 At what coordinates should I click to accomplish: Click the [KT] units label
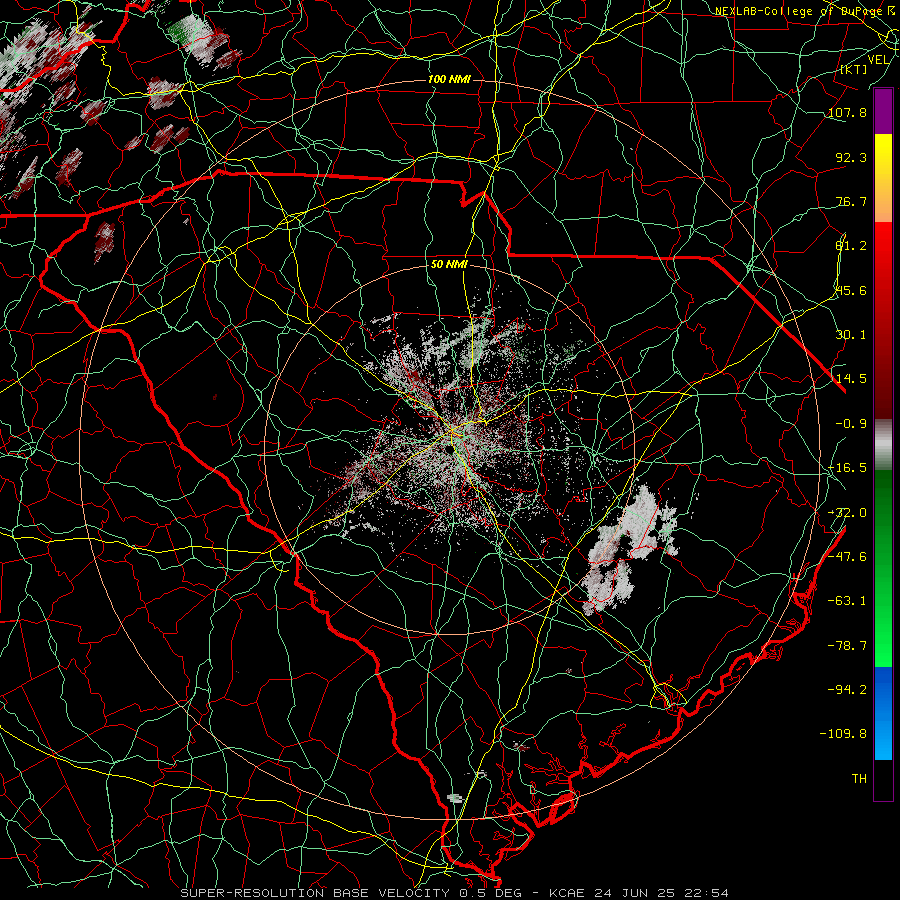(854, 69)
